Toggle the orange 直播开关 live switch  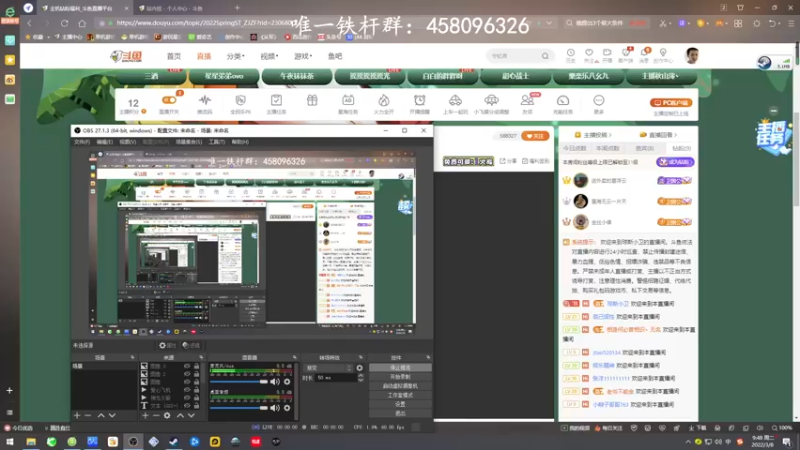point(169,101)
